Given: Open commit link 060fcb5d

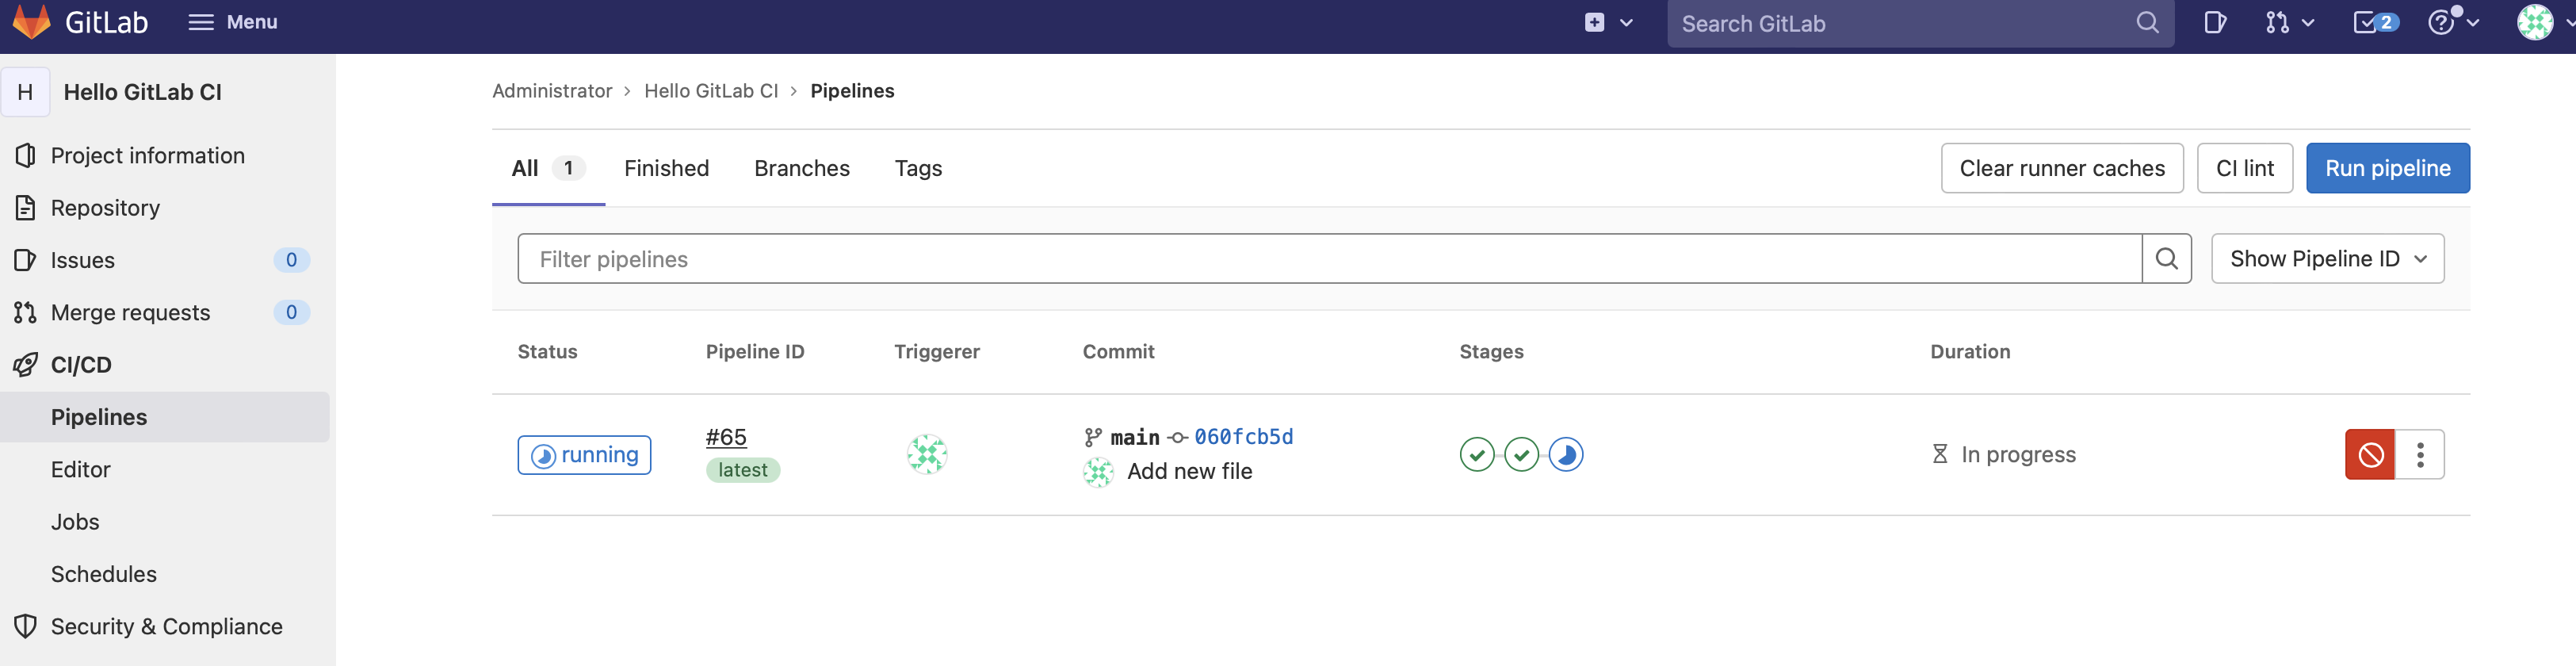Looking at the screenshot, I should 1243,437.
